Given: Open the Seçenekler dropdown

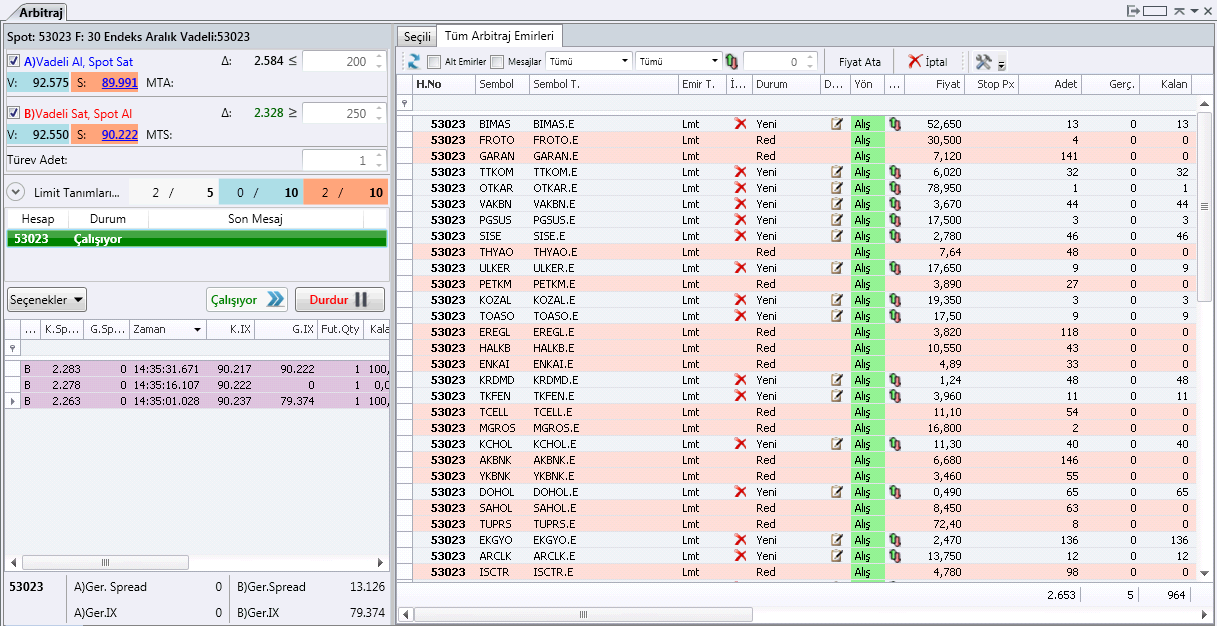Looking at the screenshot, I should 46,299.
